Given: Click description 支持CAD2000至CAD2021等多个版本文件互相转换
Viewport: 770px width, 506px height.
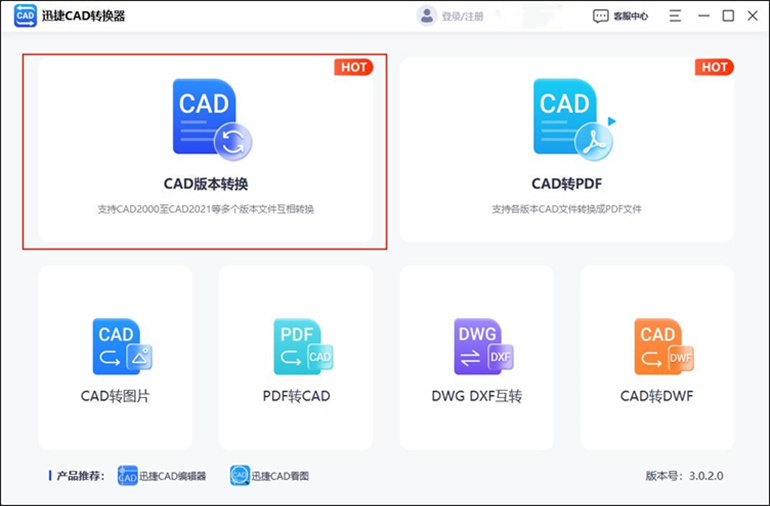Looking at the screenshot, I should [206, 209].
